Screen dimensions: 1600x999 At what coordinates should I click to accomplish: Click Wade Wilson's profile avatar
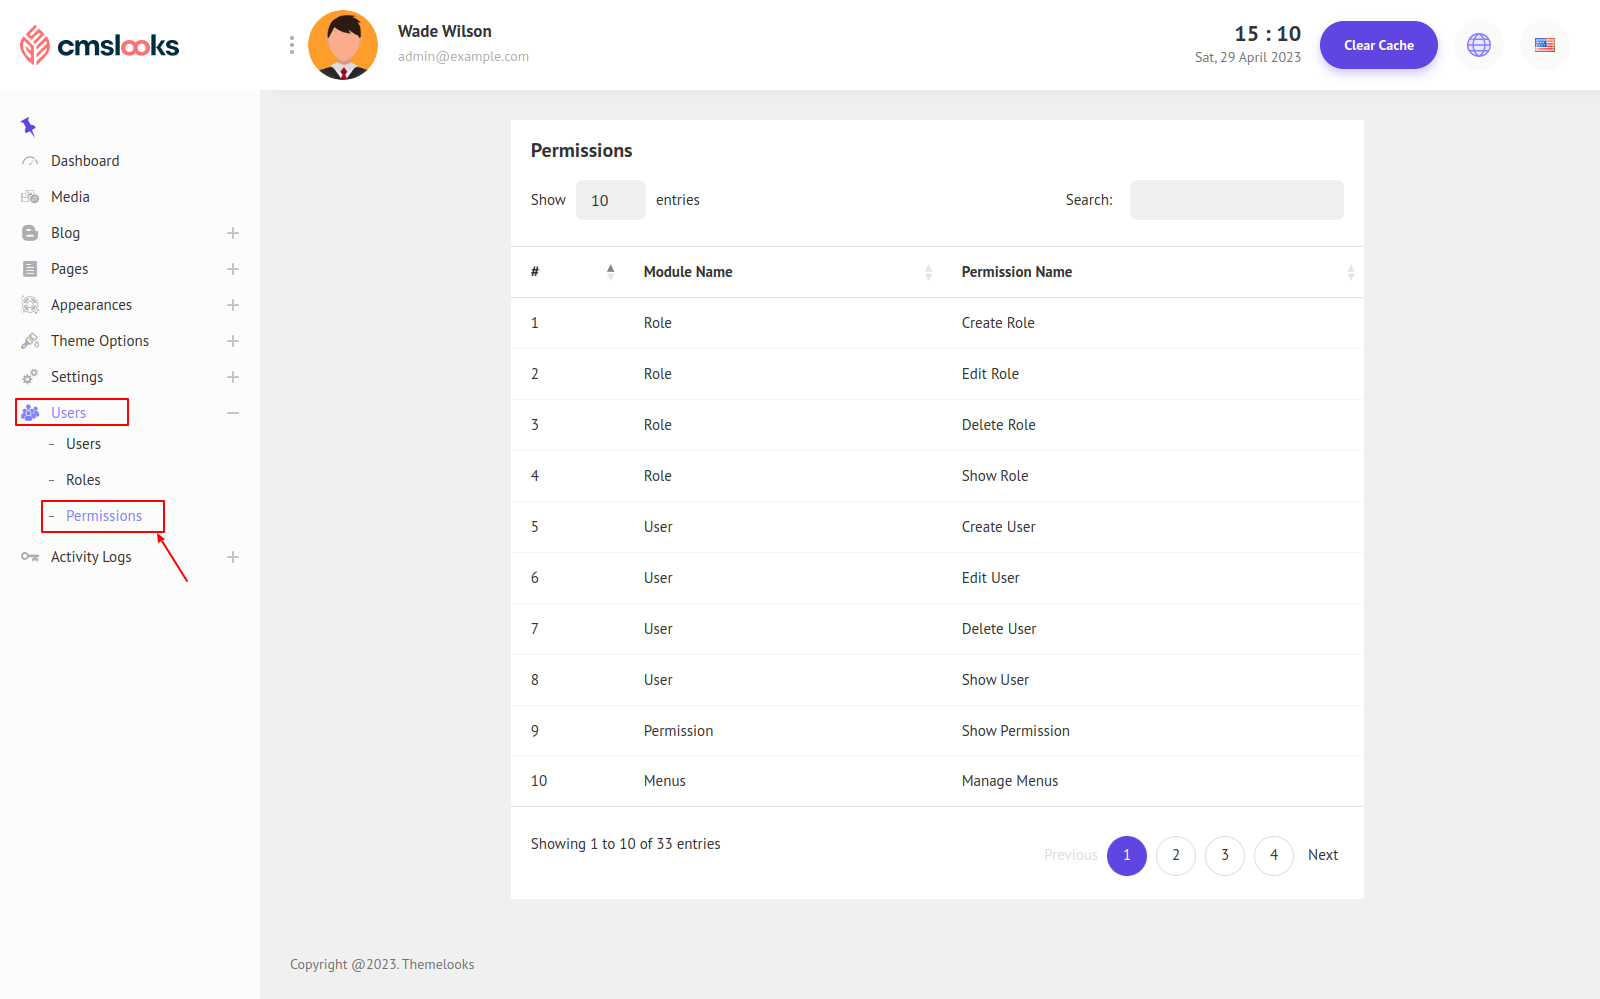coord(343,45)
